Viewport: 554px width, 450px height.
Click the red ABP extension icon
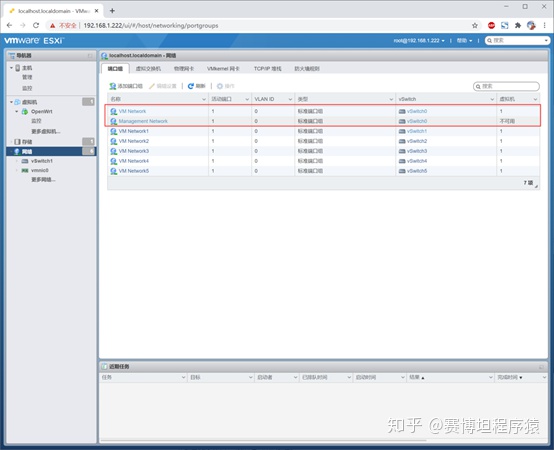491,25
